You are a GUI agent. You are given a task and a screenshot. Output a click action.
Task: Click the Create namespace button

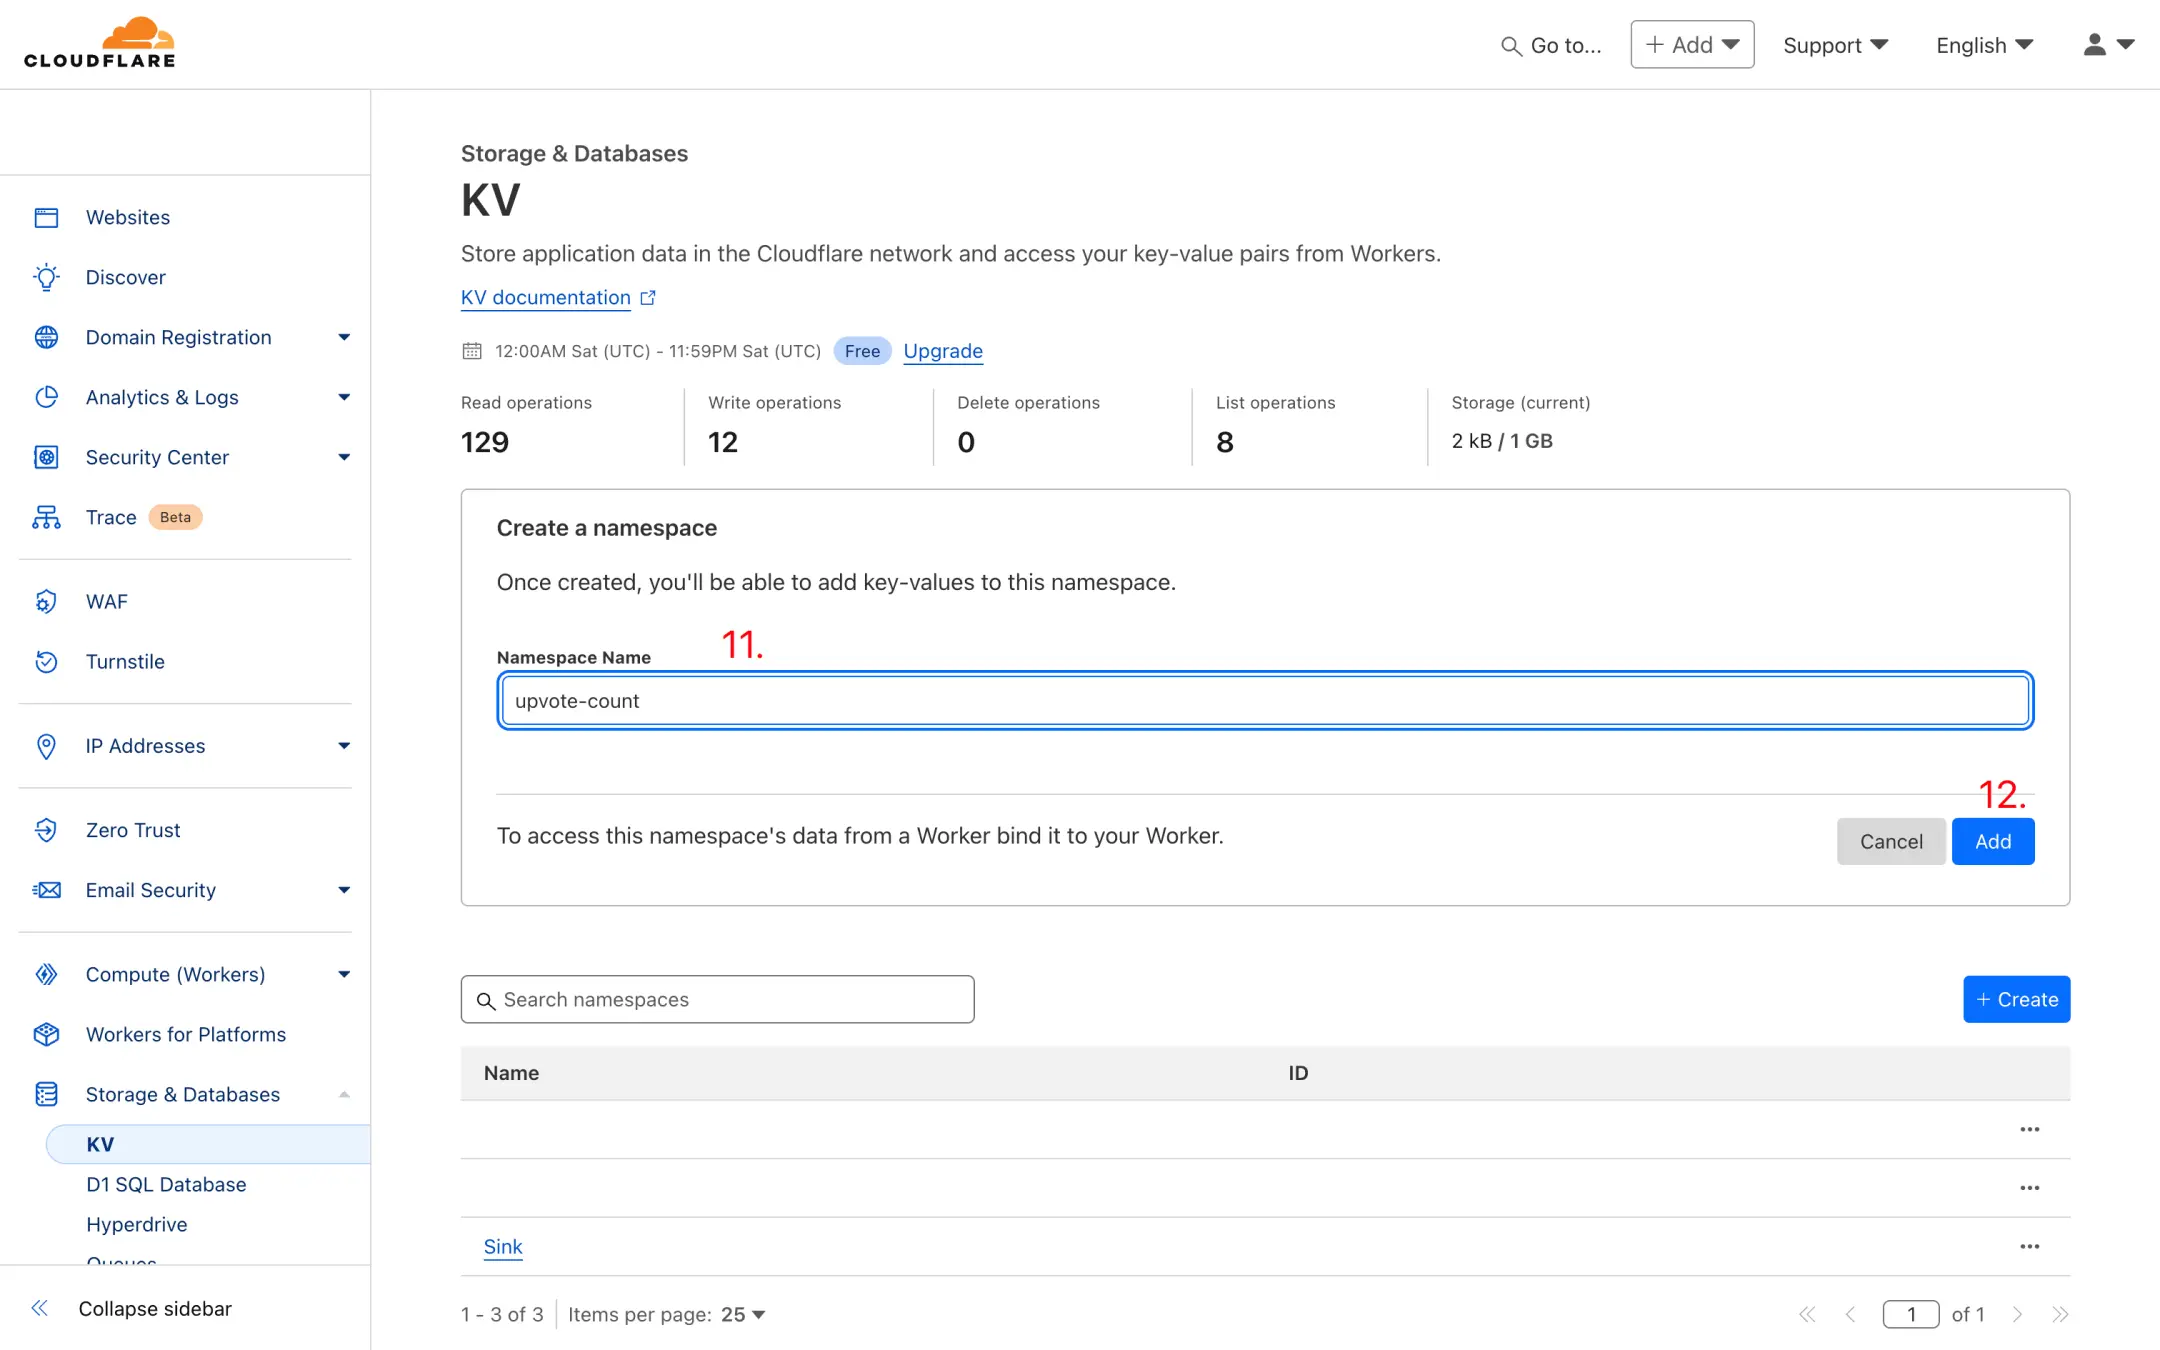coord(2017,999)
